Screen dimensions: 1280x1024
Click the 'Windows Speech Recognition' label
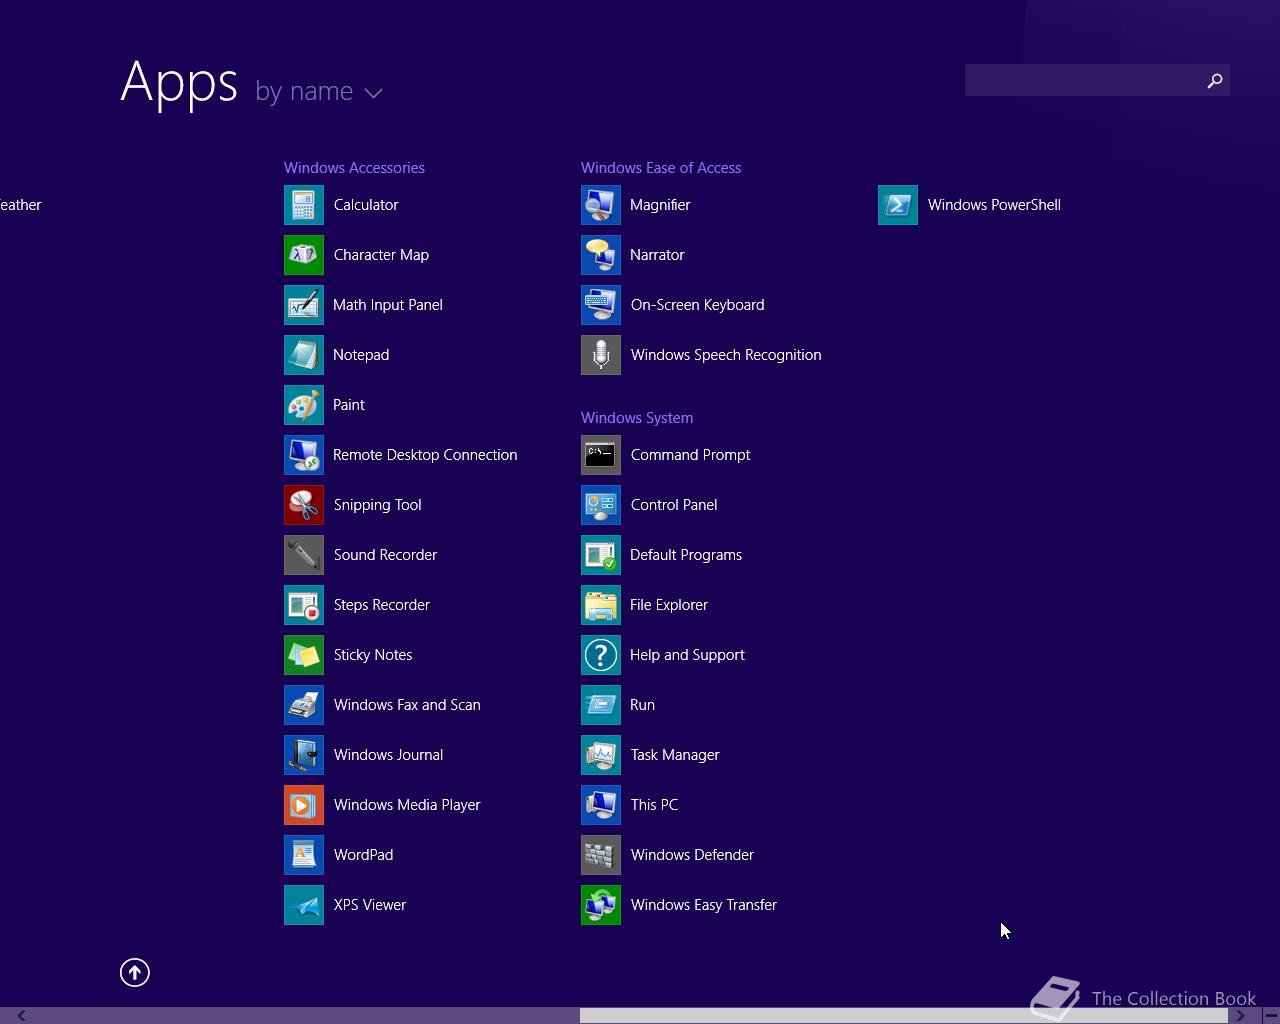(726, 355)
